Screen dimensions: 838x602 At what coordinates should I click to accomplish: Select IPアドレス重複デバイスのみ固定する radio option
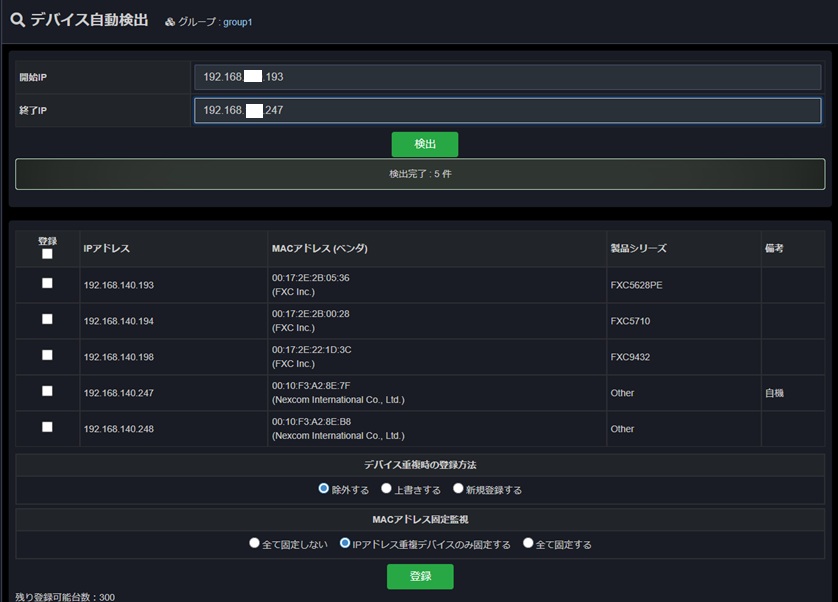tap(345, 543)
